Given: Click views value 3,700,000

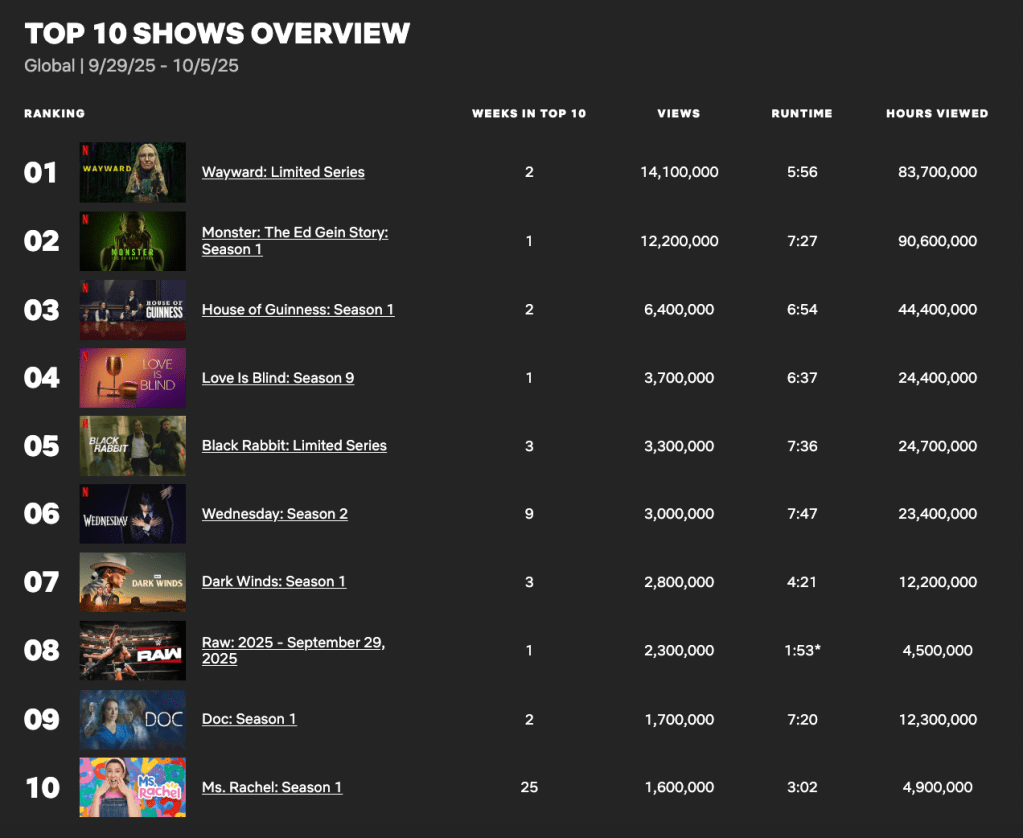Looking at the screenshot, I should [x=679, y=378].
